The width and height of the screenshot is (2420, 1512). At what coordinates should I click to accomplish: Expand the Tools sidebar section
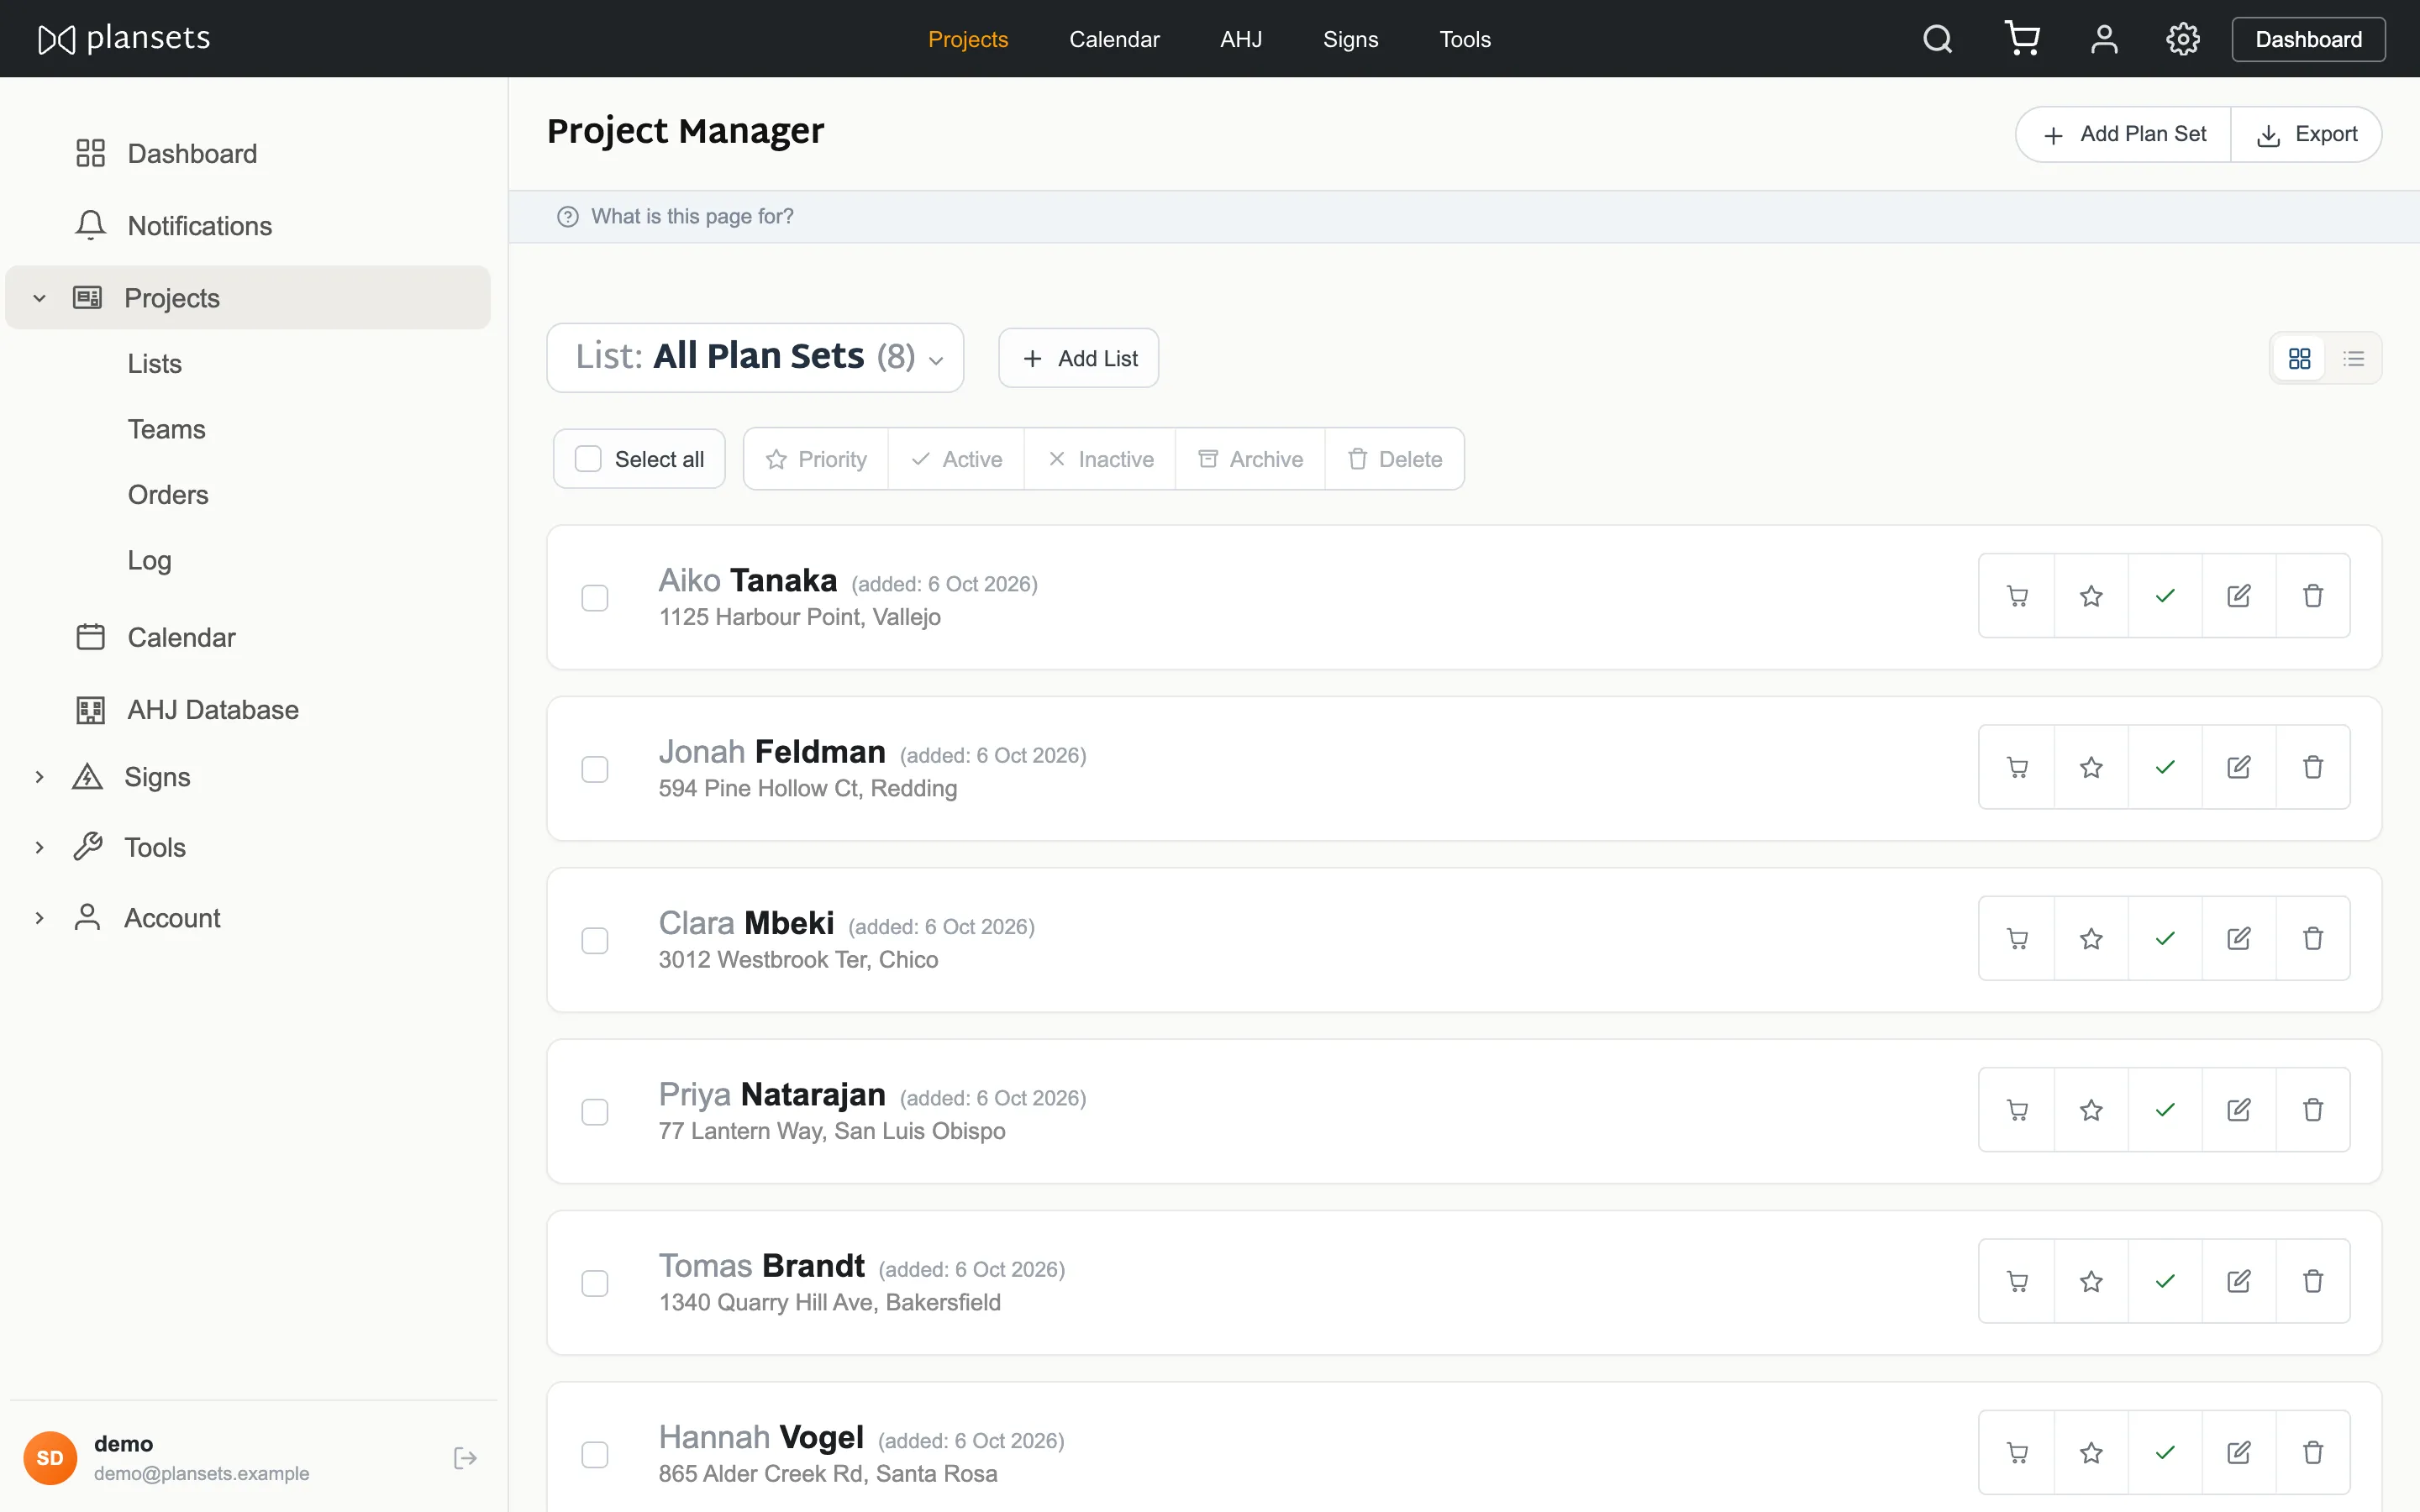click(x=39, y=847)
